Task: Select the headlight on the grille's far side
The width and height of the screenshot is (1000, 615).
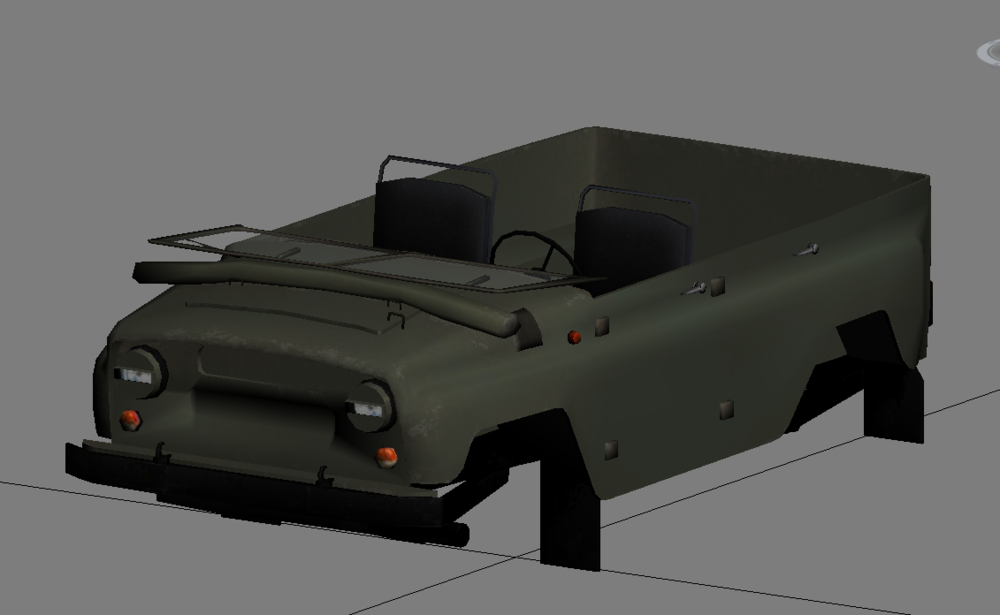Action: point(140,373)
